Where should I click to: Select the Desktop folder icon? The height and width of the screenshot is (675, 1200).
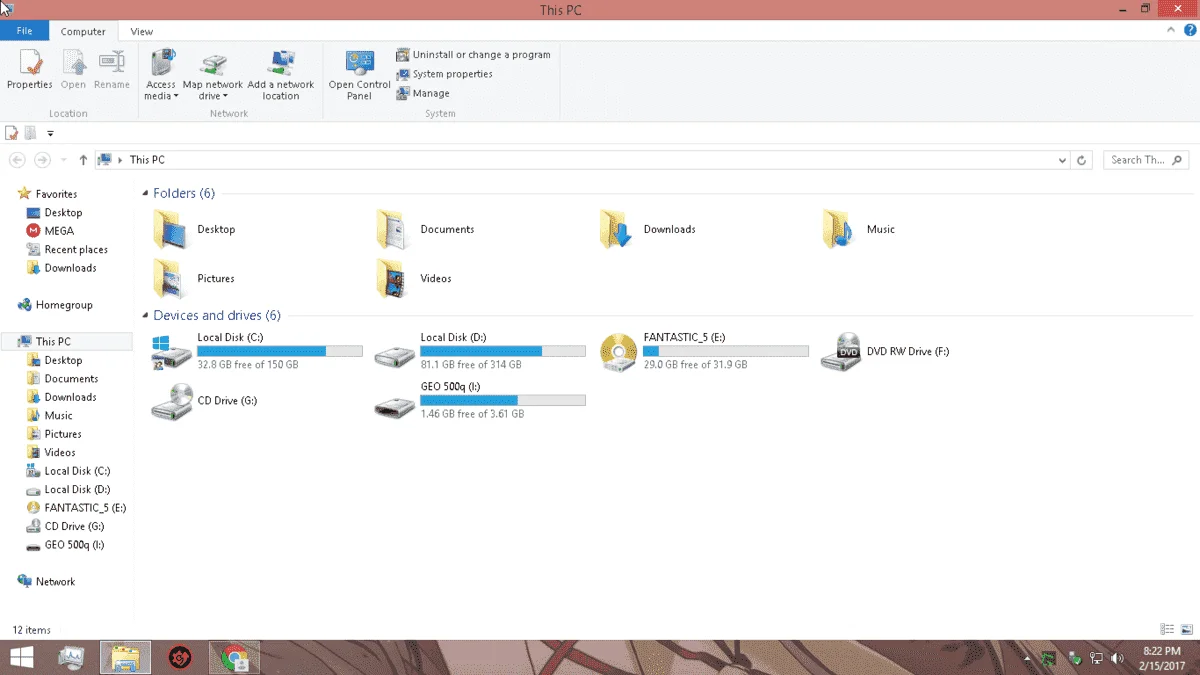coord(170,229)
